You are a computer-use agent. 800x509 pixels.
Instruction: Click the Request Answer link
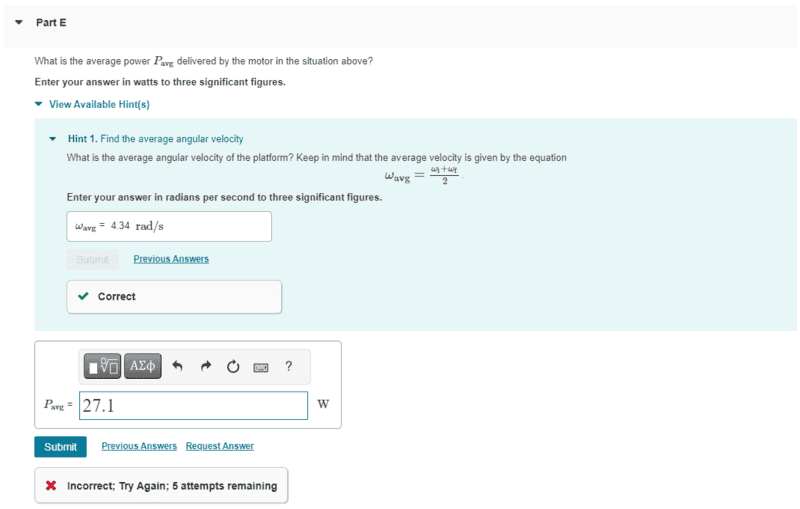[x=219, y=446]
